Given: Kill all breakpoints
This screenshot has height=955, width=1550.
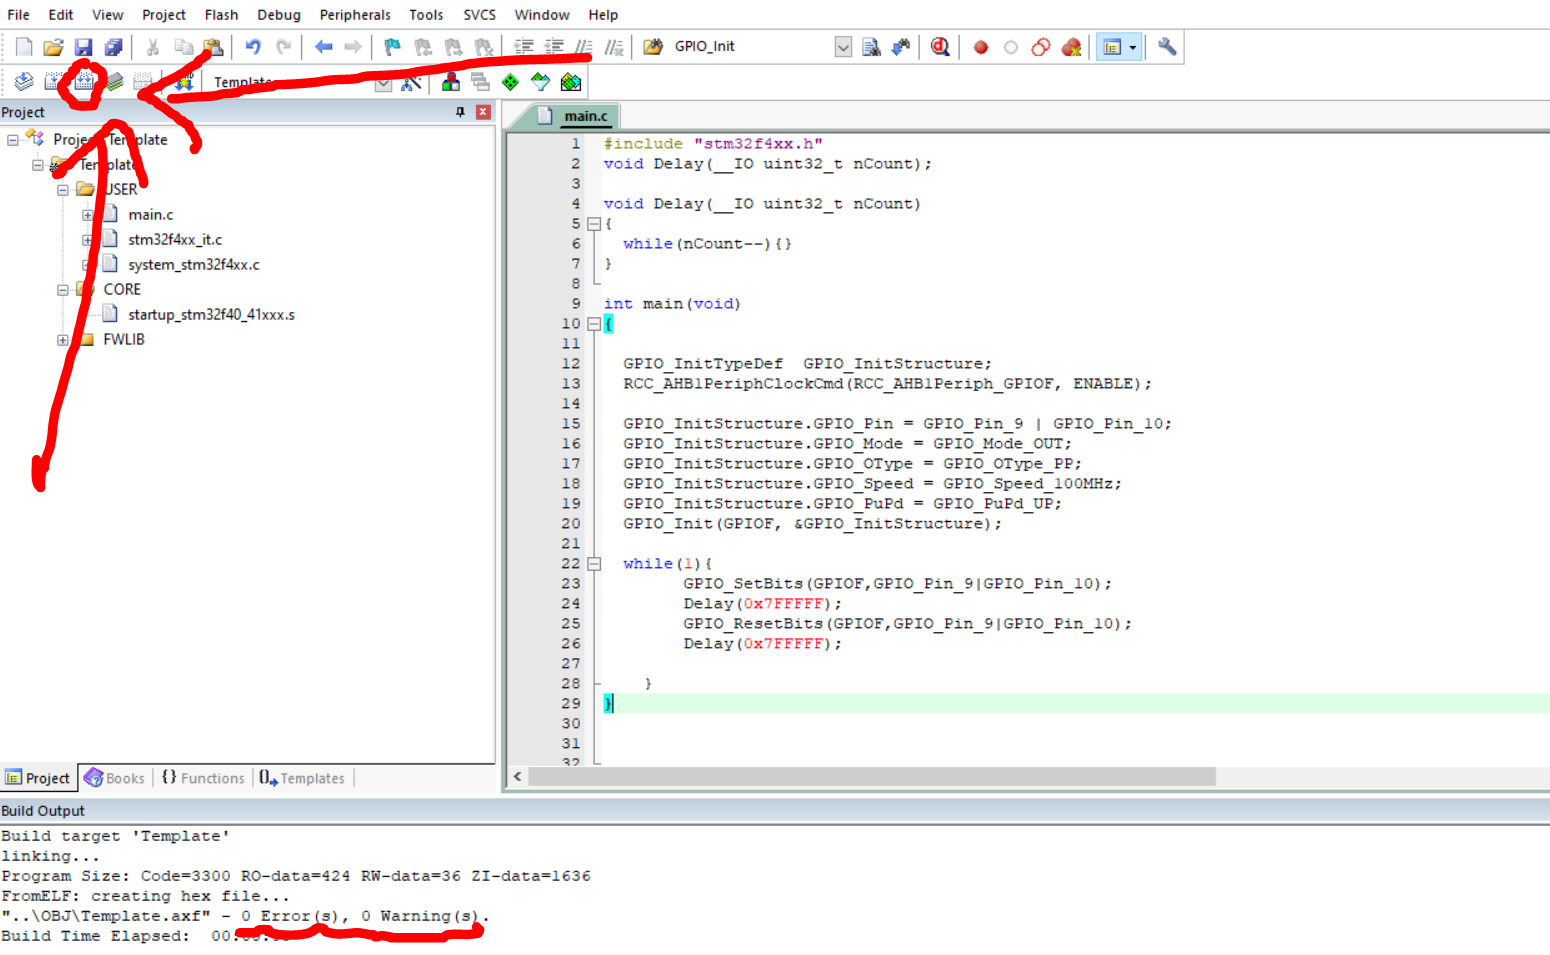Looking at the screenshot, I should point(1071,47).
